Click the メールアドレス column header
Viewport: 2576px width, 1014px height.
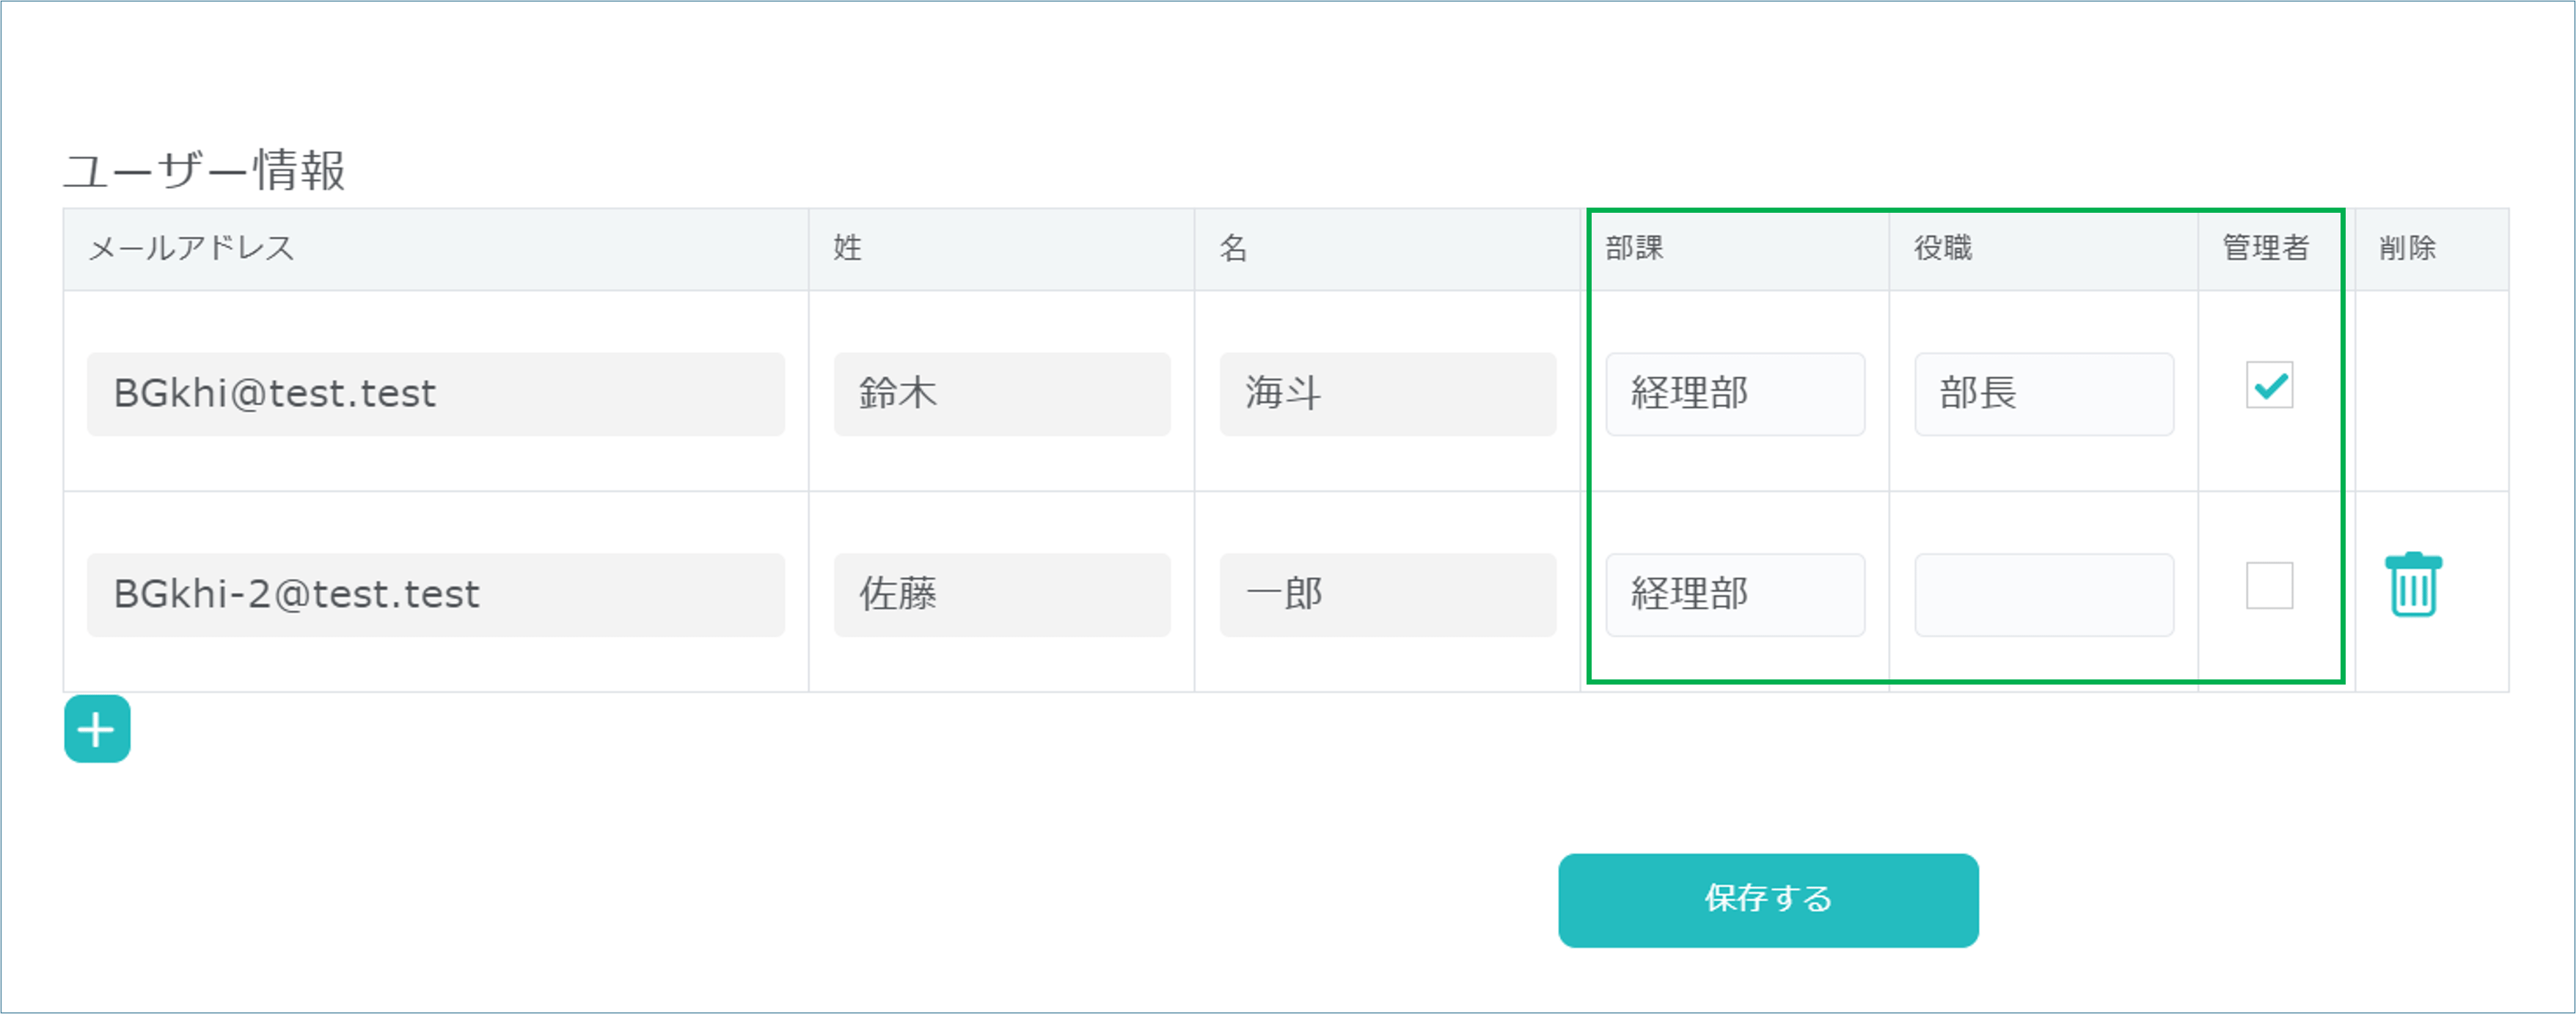coord(191,248)
